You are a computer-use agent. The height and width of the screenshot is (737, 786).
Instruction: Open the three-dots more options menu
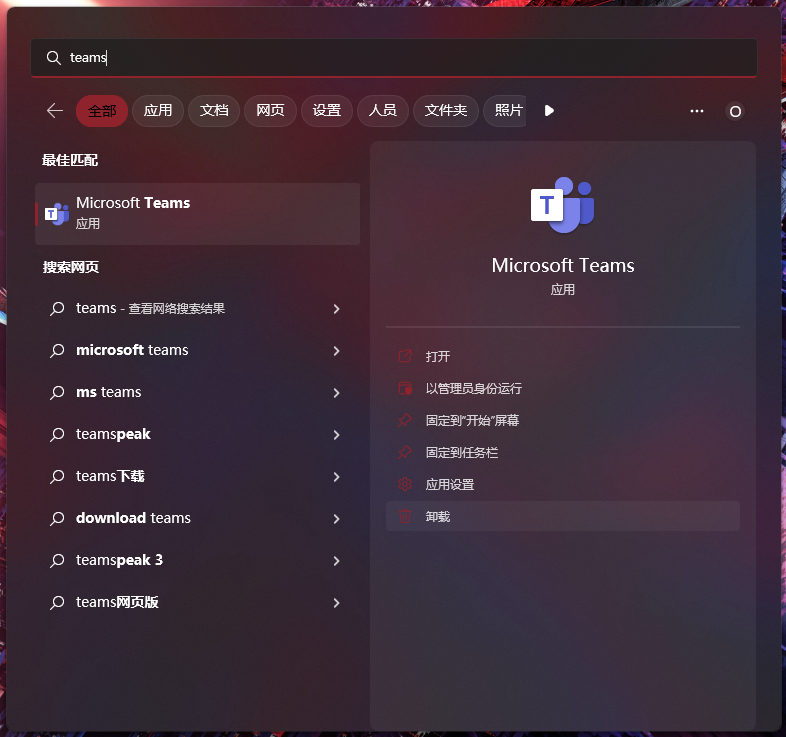pyautogui.click(x=697, y=111)
